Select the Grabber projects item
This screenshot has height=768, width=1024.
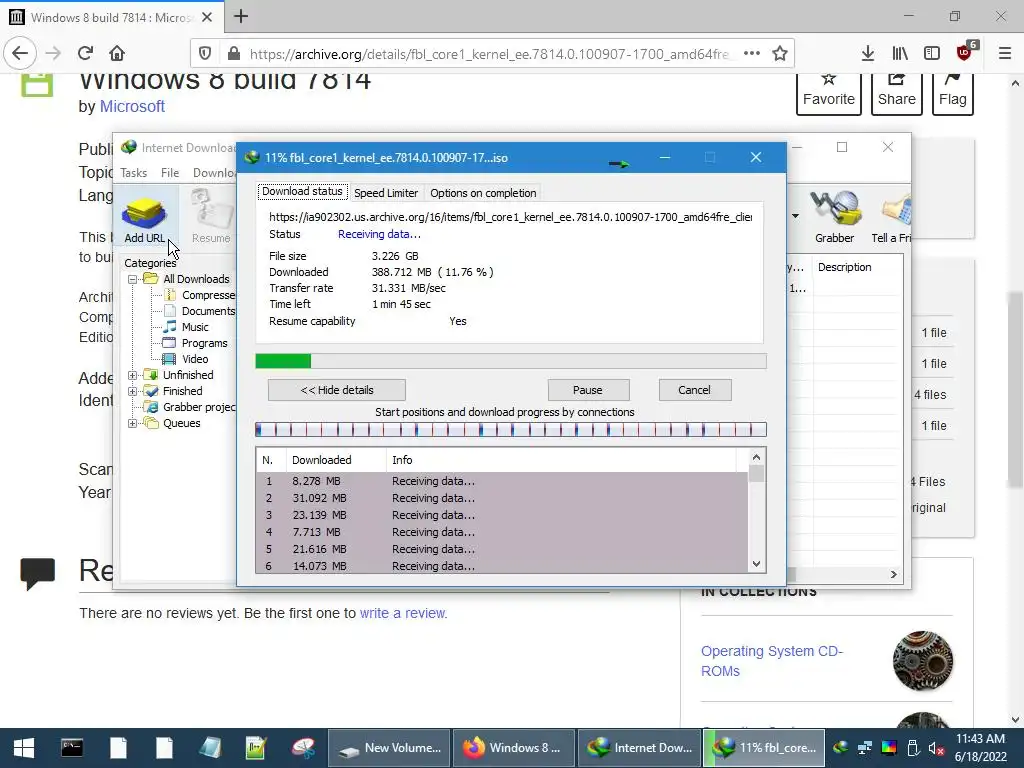[199, 407]
